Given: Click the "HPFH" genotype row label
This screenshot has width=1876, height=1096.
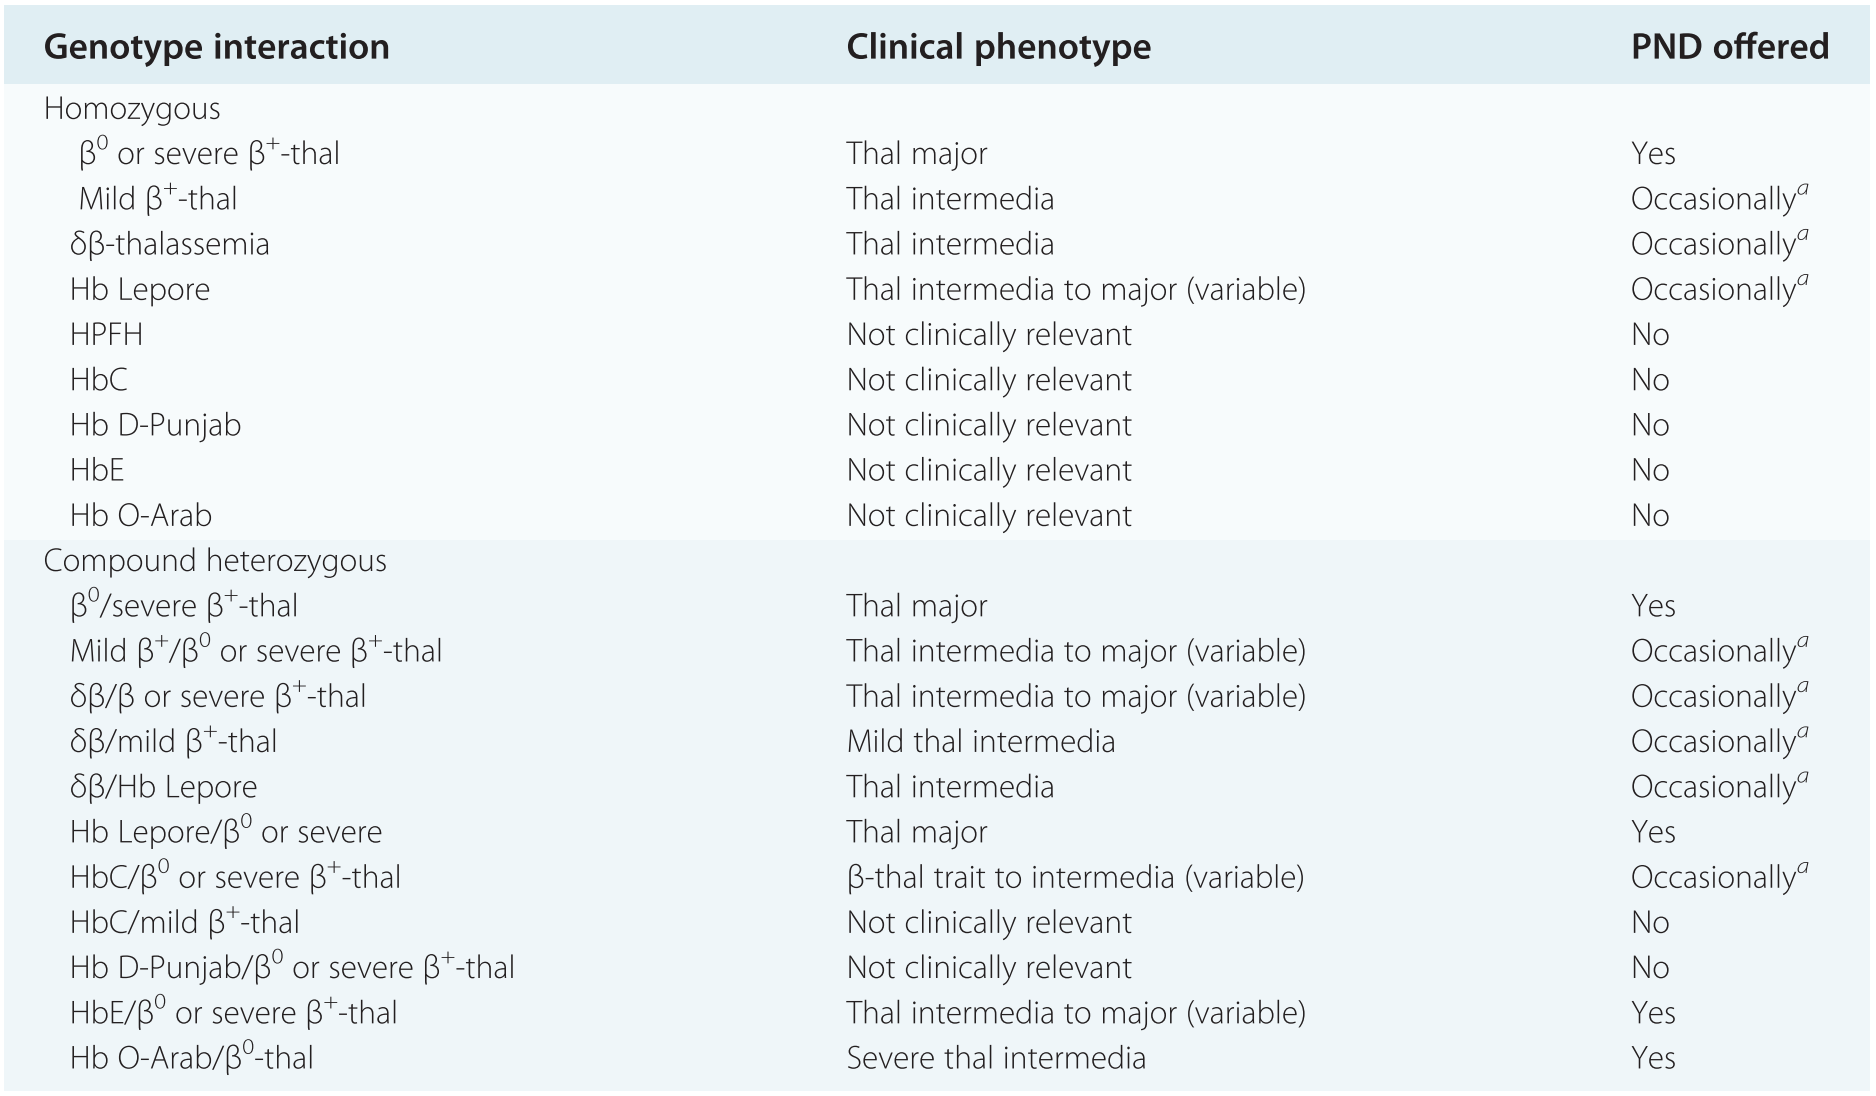Looking at the screenshot, I should [x=106, y=335].
